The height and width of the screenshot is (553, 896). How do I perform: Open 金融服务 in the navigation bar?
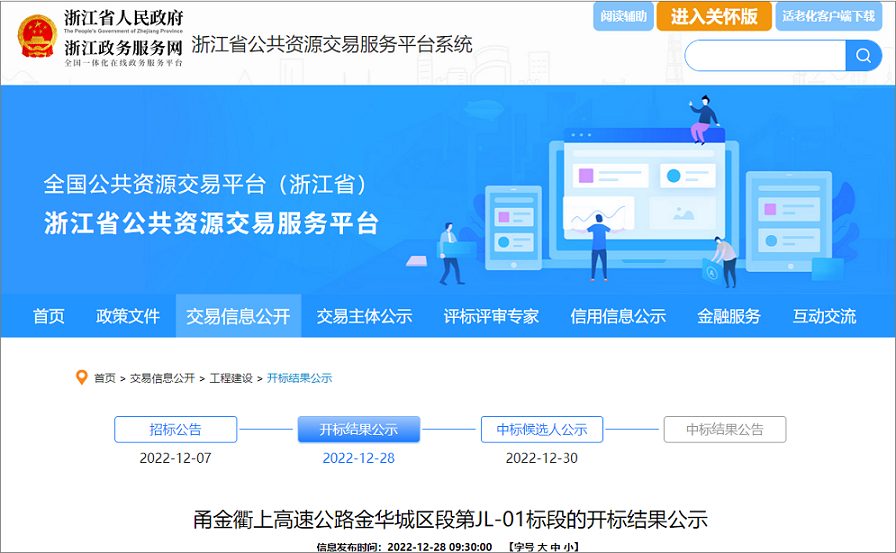click(729, 316)
